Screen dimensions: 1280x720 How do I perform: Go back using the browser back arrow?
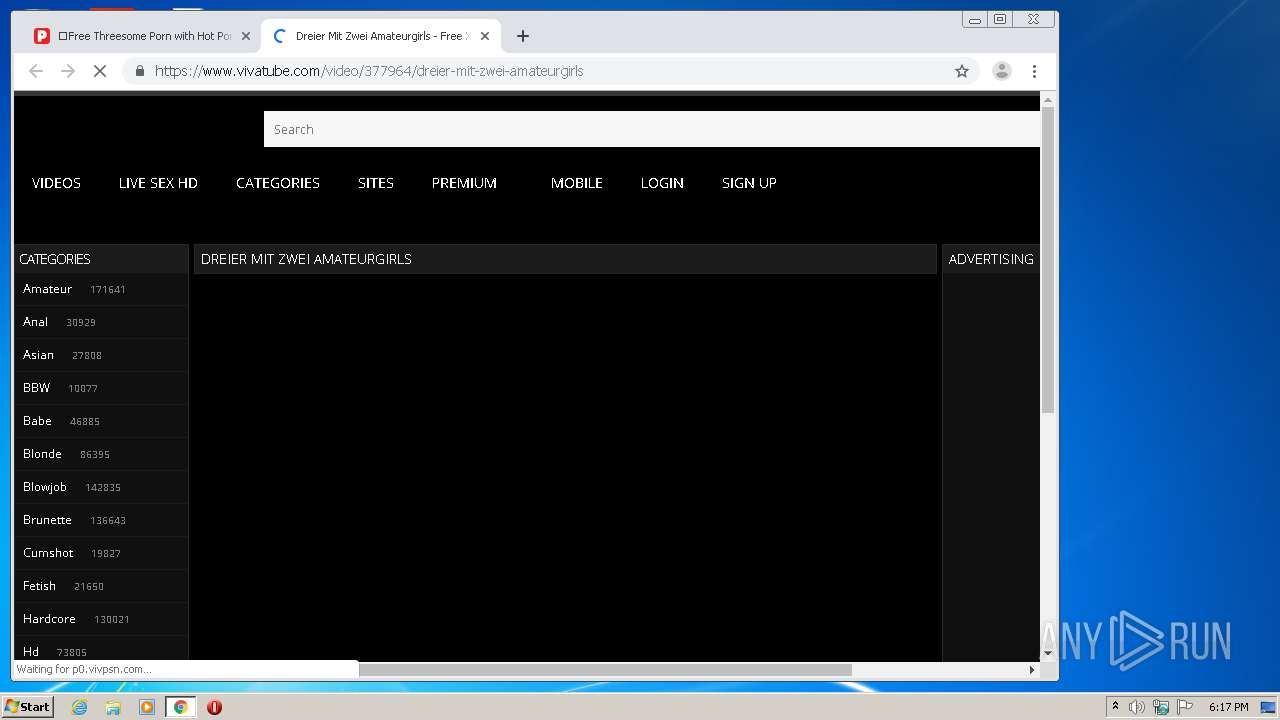tap(36, 71)
